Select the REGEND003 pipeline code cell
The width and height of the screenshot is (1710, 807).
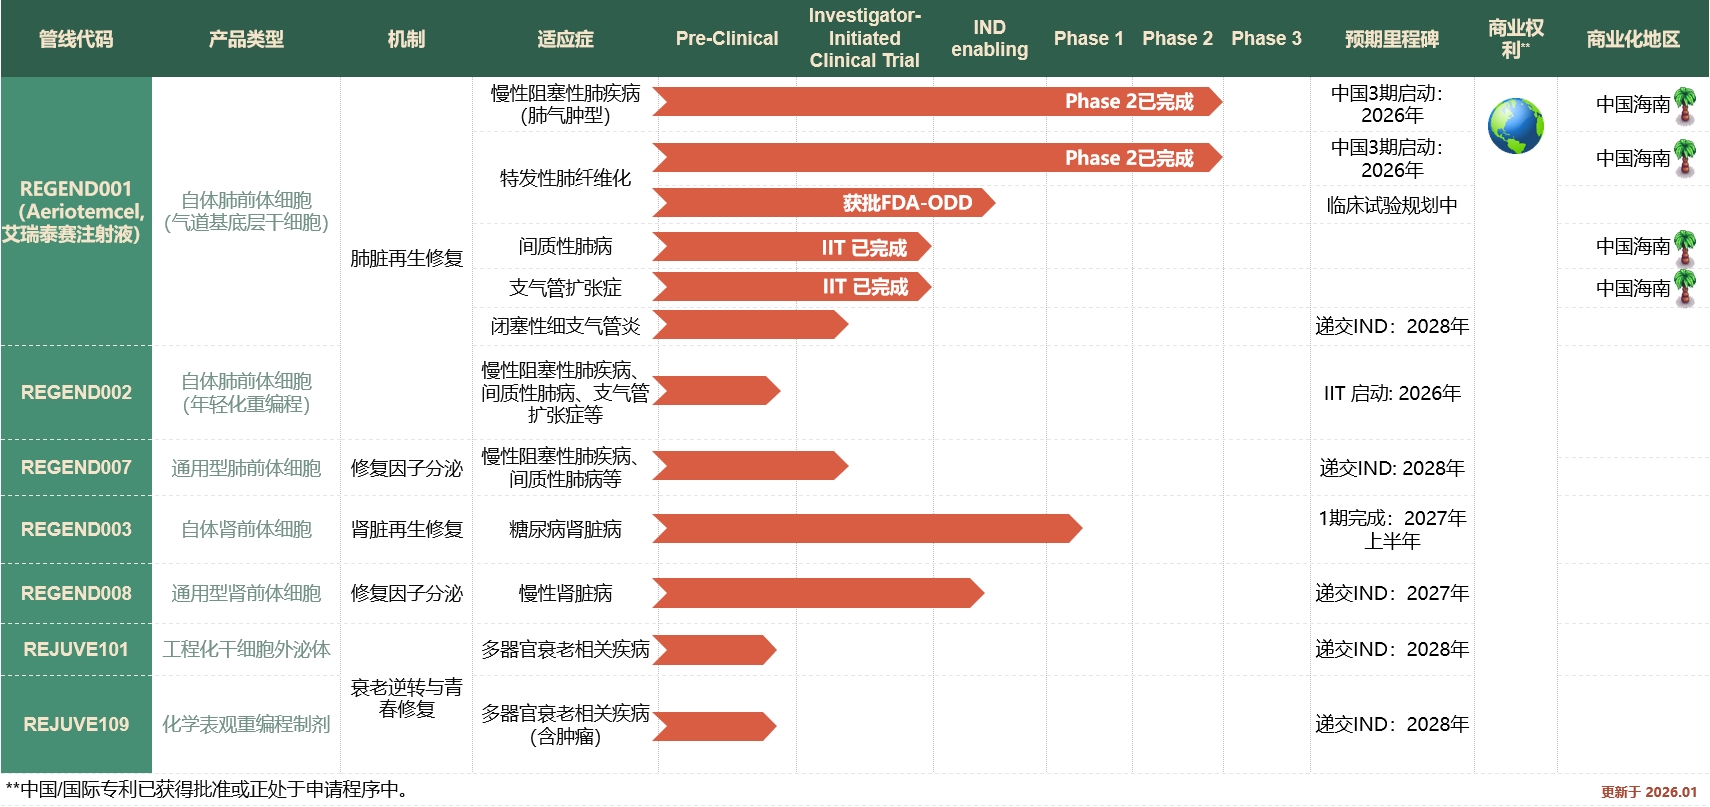pyautogui.click(x=76, y=529)
